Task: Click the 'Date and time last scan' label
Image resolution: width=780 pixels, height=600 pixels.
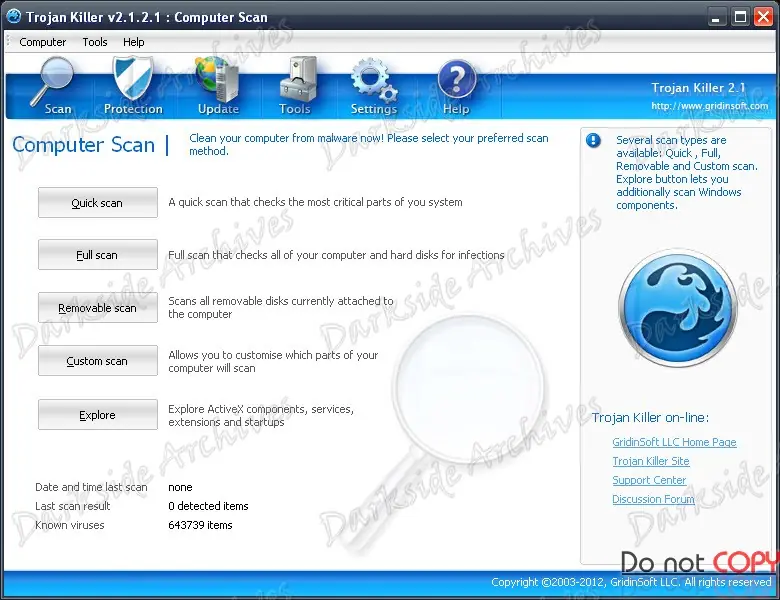Action: (x=91, y=487)
